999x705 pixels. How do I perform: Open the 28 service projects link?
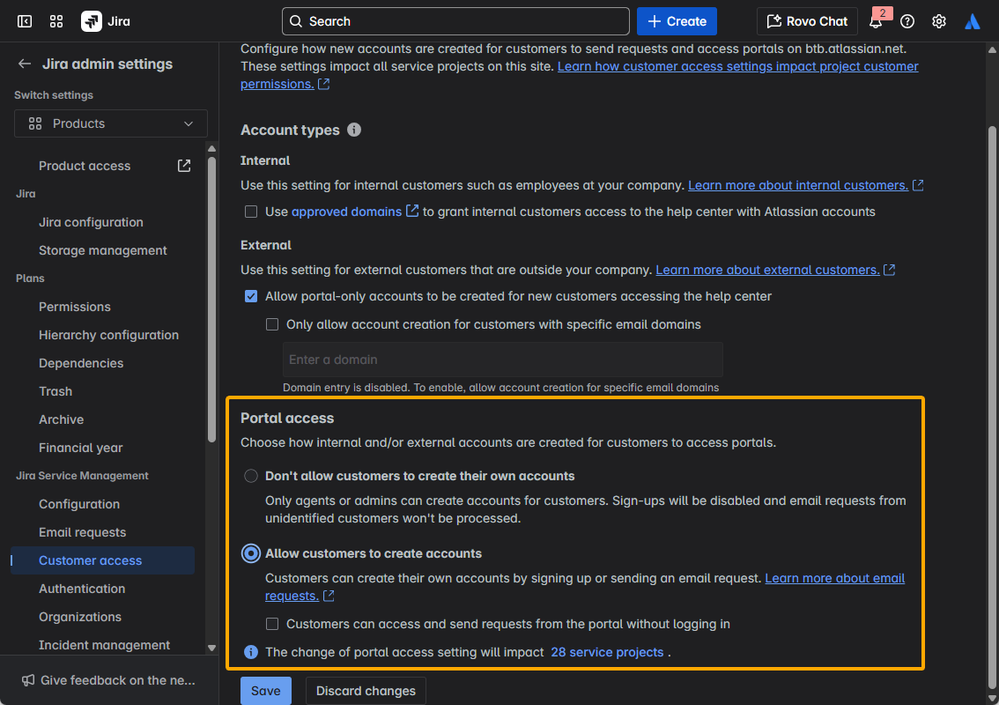click(607, 652)
